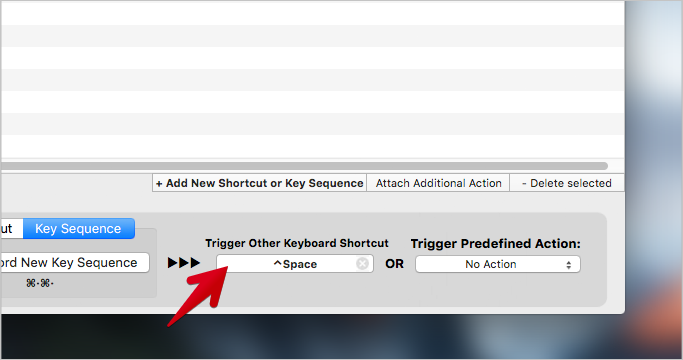The height and width of the screenshot is (360, 683).
Task: Click the OR text between options
Action: click(395, 264)
